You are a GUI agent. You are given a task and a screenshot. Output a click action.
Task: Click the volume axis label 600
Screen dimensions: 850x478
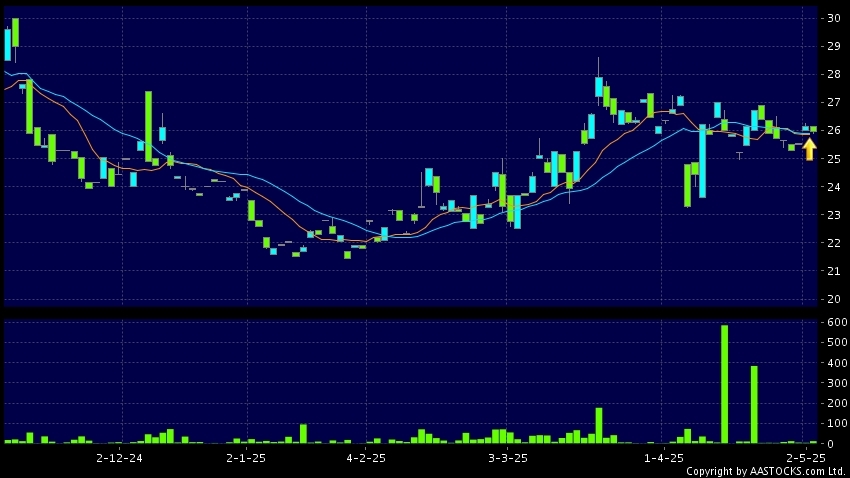tap(838, 322)
